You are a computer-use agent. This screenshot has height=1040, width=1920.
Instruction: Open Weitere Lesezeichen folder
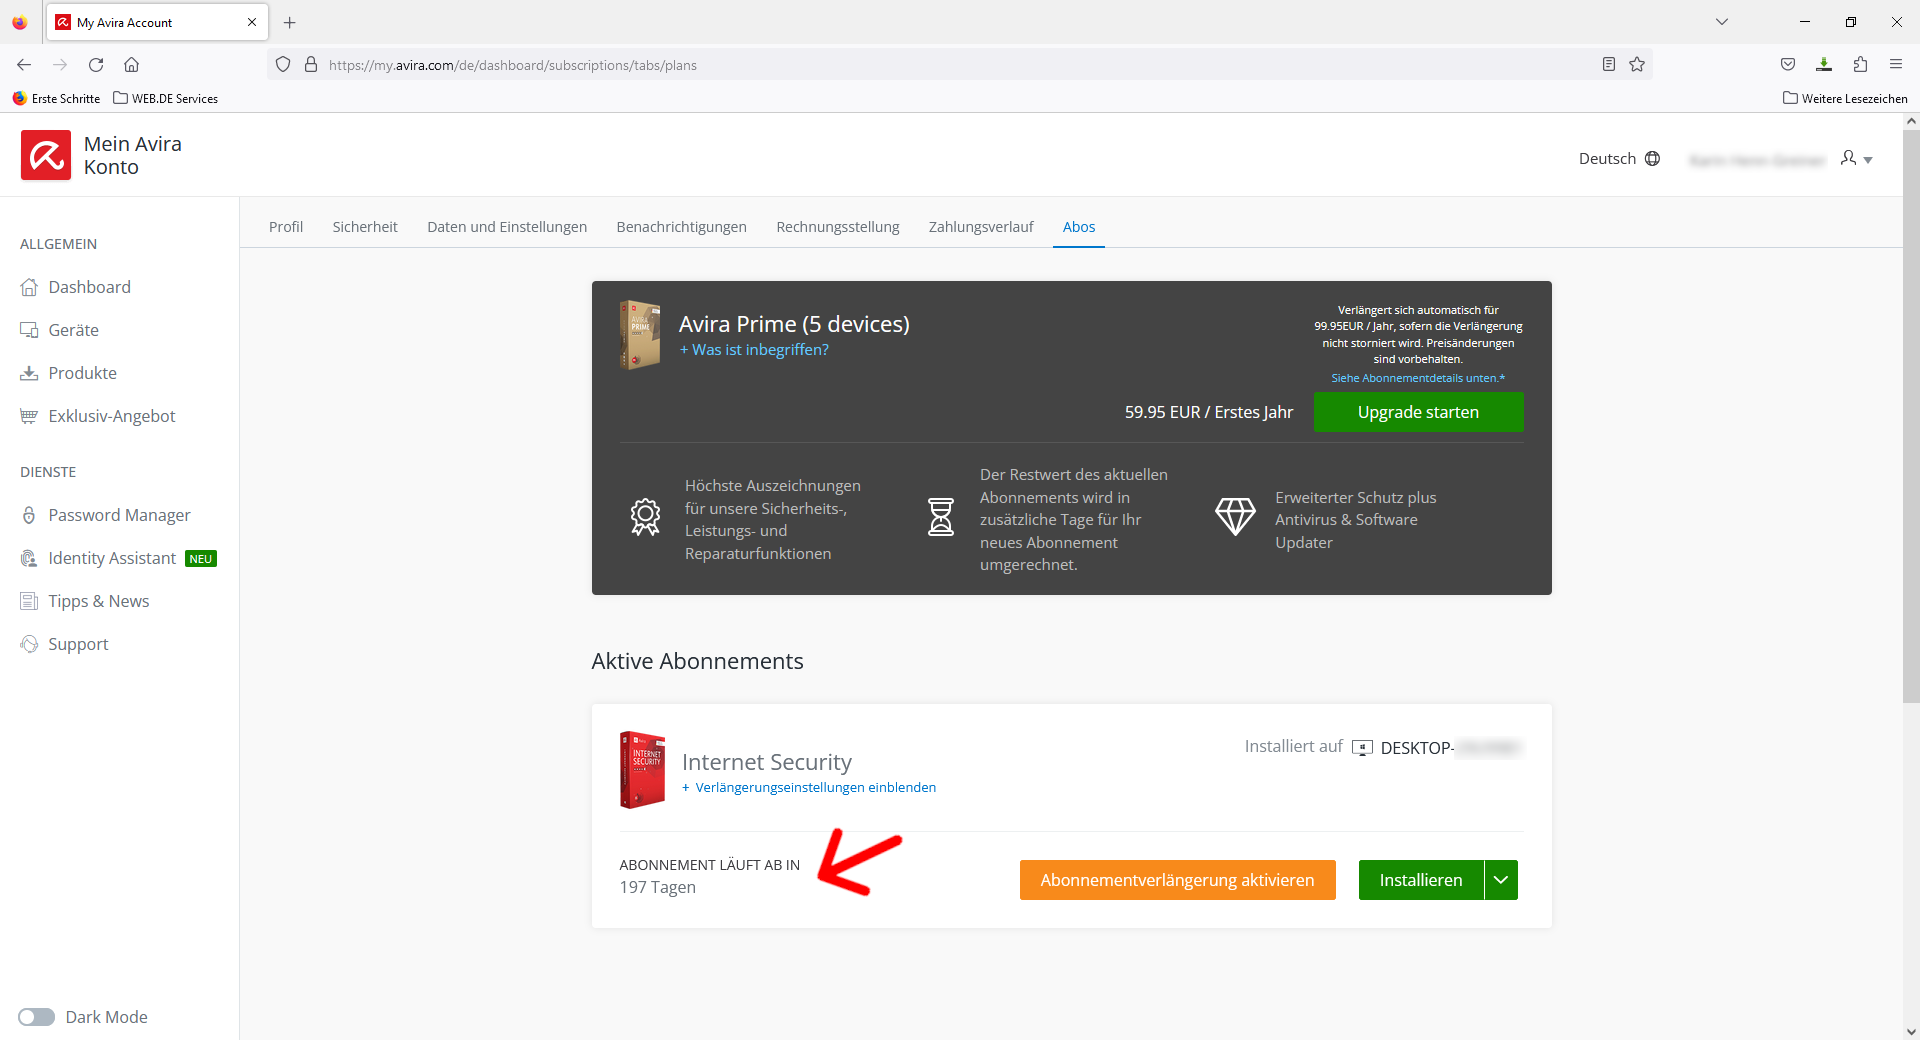pyautogui.click(x=1845, y=99)
